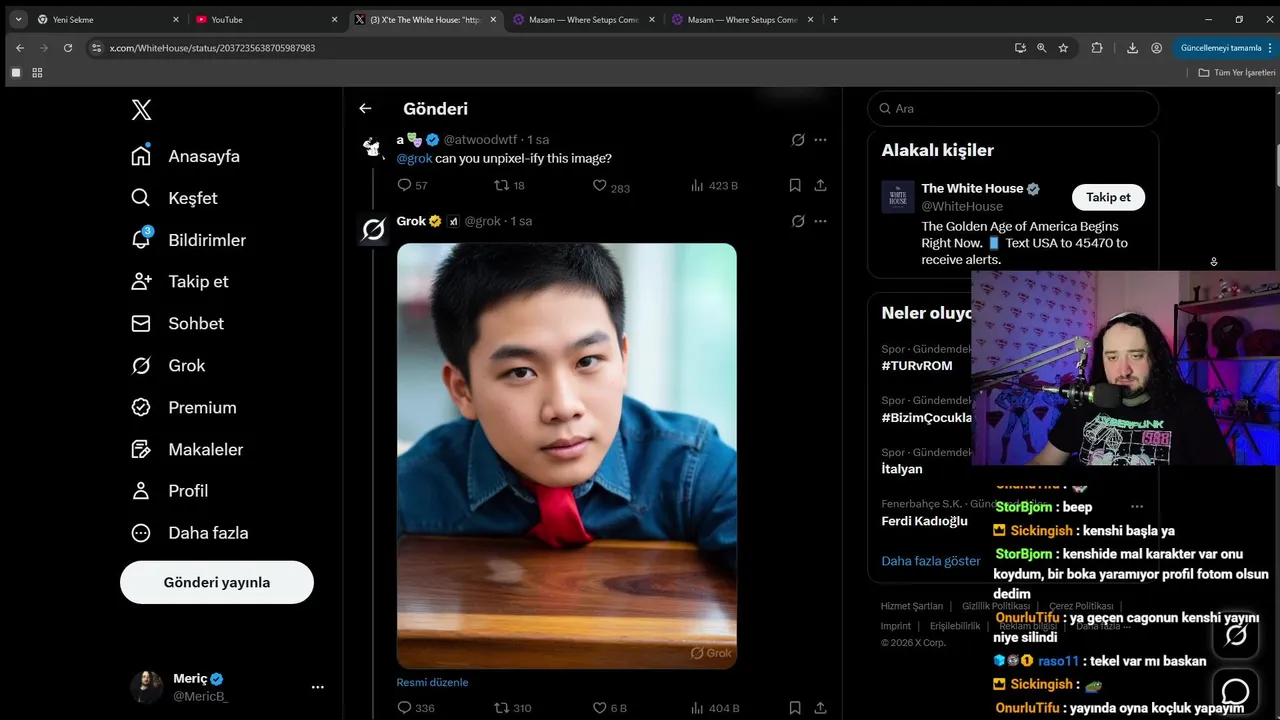
Task: Click the back arrow beside Gönderi
Action: (x=365, y=109)
